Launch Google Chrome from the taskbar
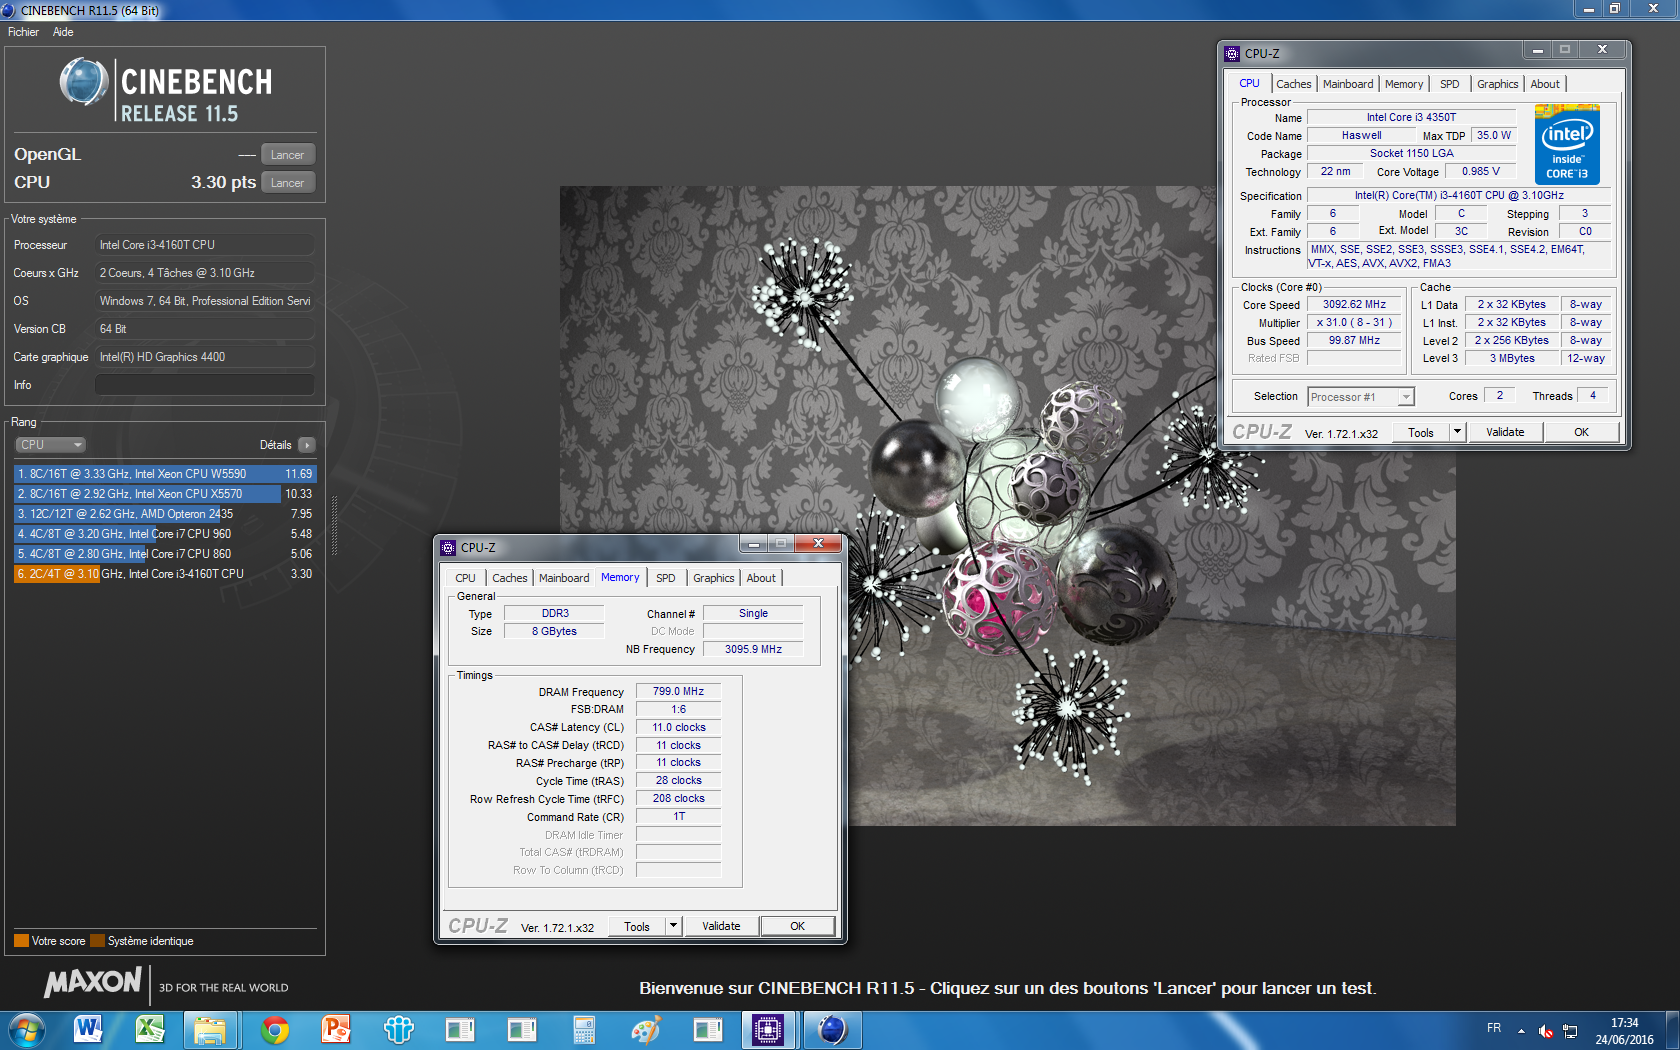The height and width of the screenshot is (1050, 1680). tap(274, 1029)
